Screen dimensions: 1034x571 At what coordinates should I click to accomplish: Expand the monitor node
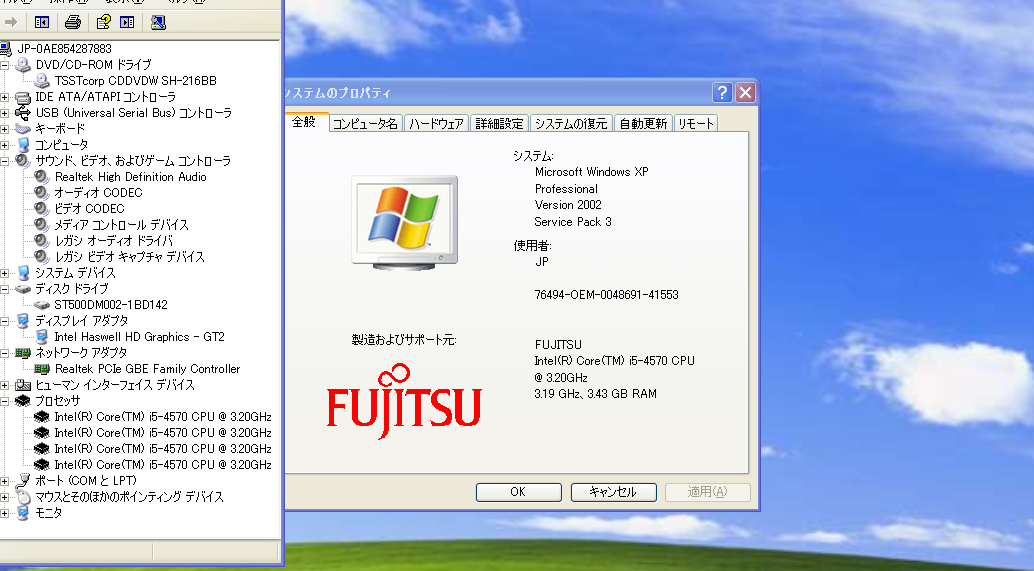click(5, 513)
